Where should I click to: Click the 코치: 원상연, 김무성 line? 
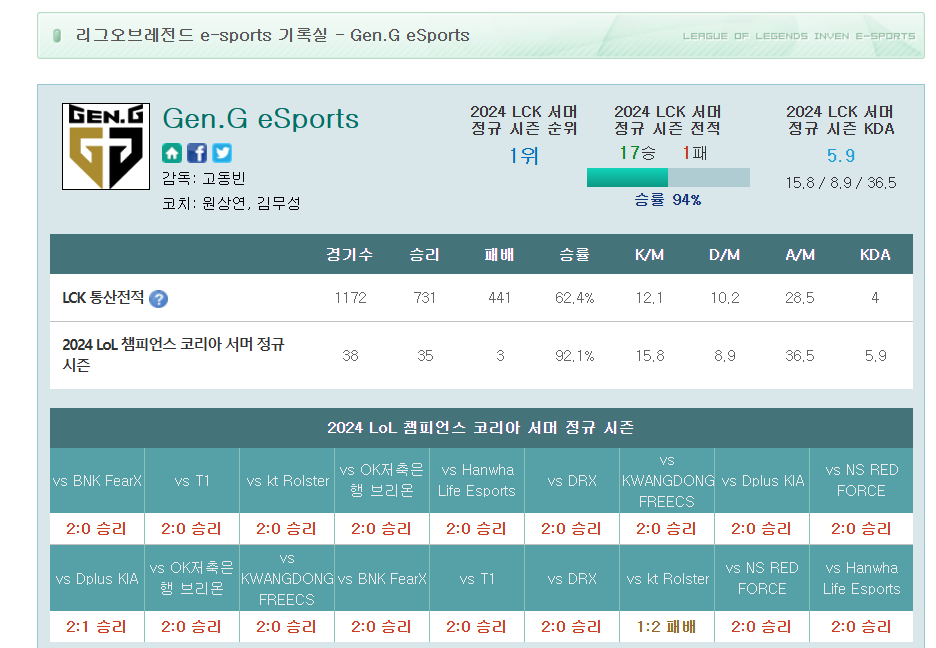pyautogui.click(x=231, y=203)
